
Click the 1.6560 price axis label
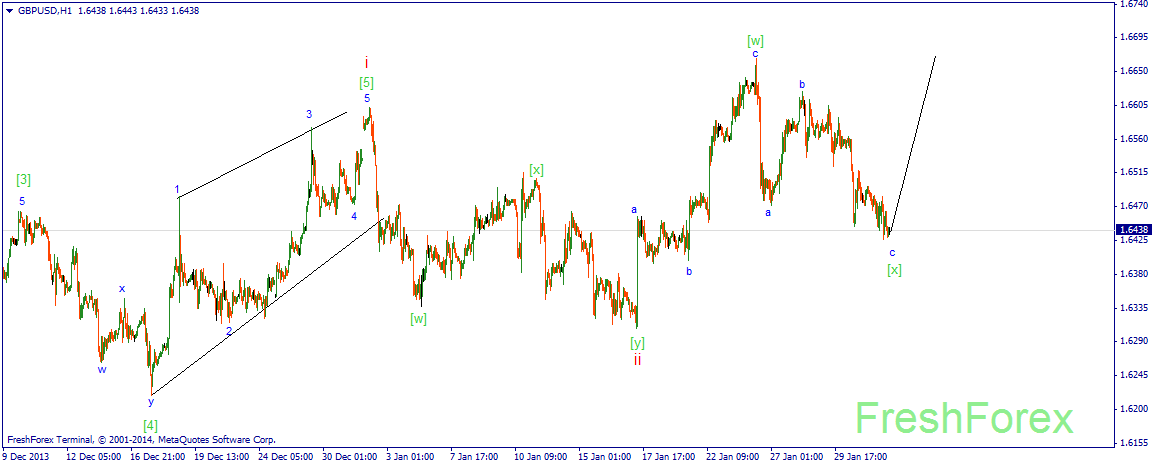pos(1134,138)
